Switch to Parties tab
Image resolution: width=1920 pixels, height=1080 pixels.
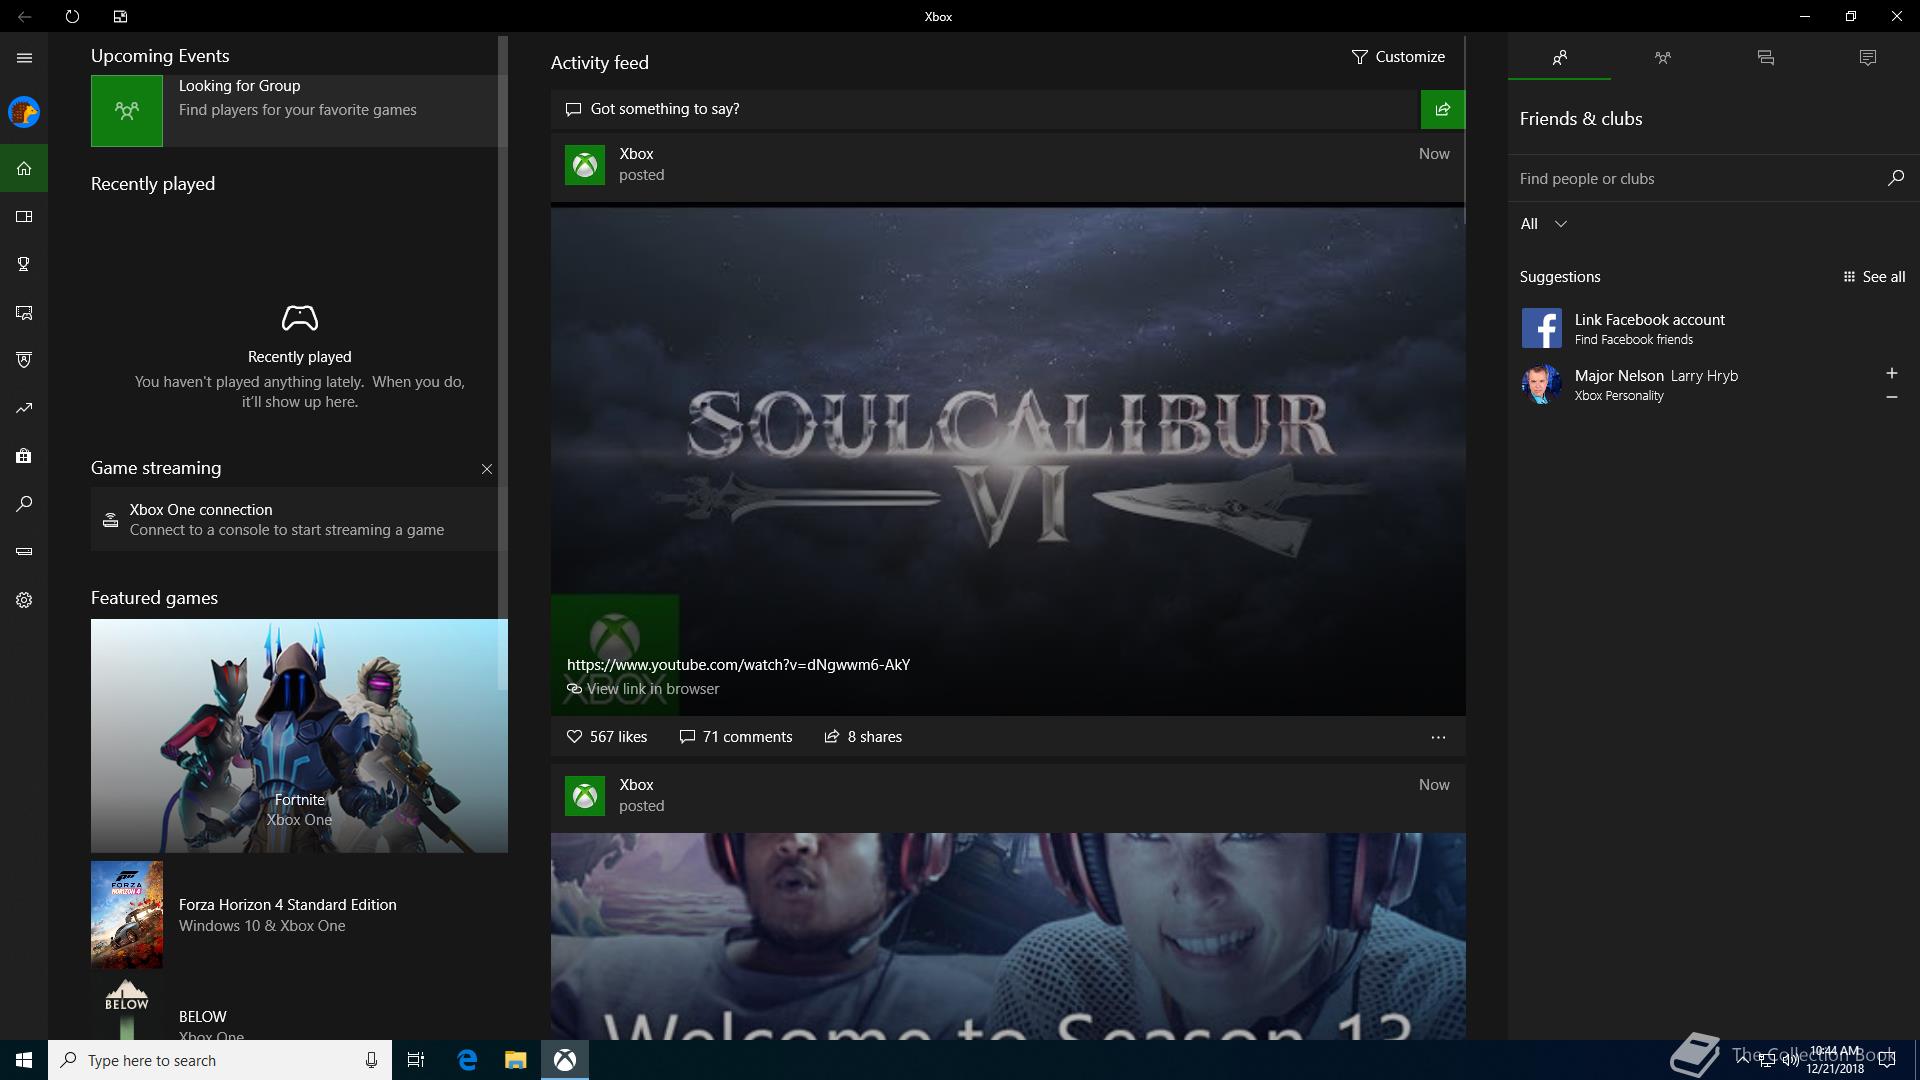[x=1662, y=57]
